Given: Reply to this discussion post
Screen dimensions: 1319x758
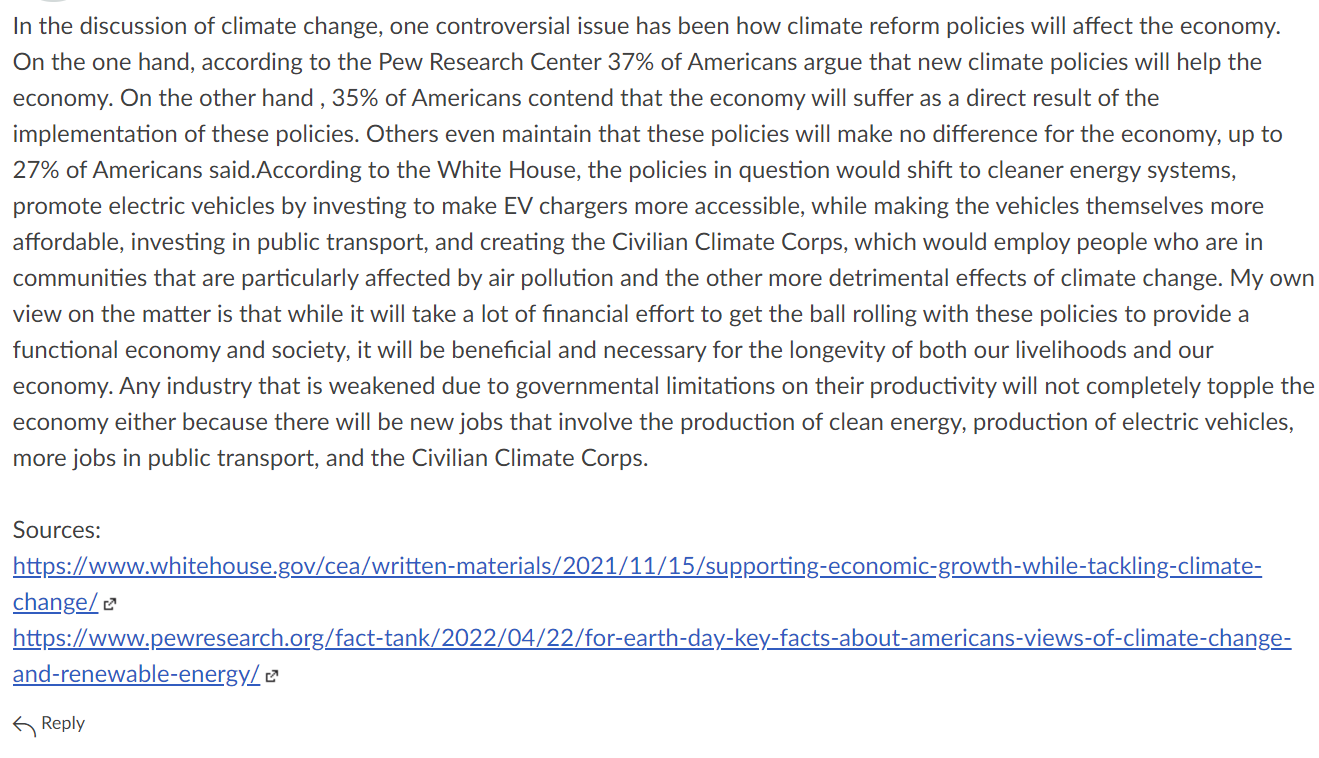Looking at the screenshot, I should pyautogui.click(x=49, y=724).
